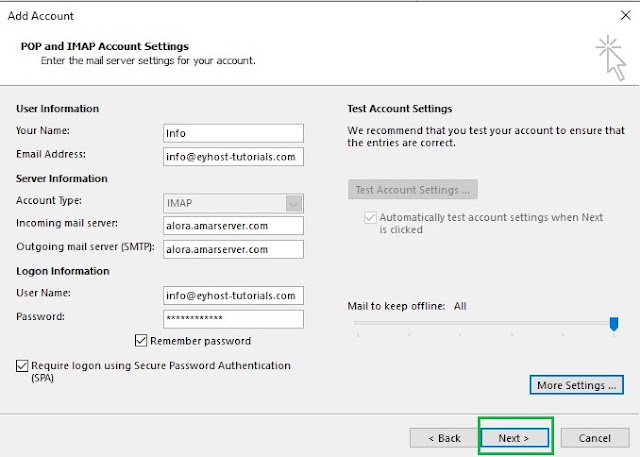Screen dimensions: 640x457
Task: Click the User Name field
Action: (232, 296)
